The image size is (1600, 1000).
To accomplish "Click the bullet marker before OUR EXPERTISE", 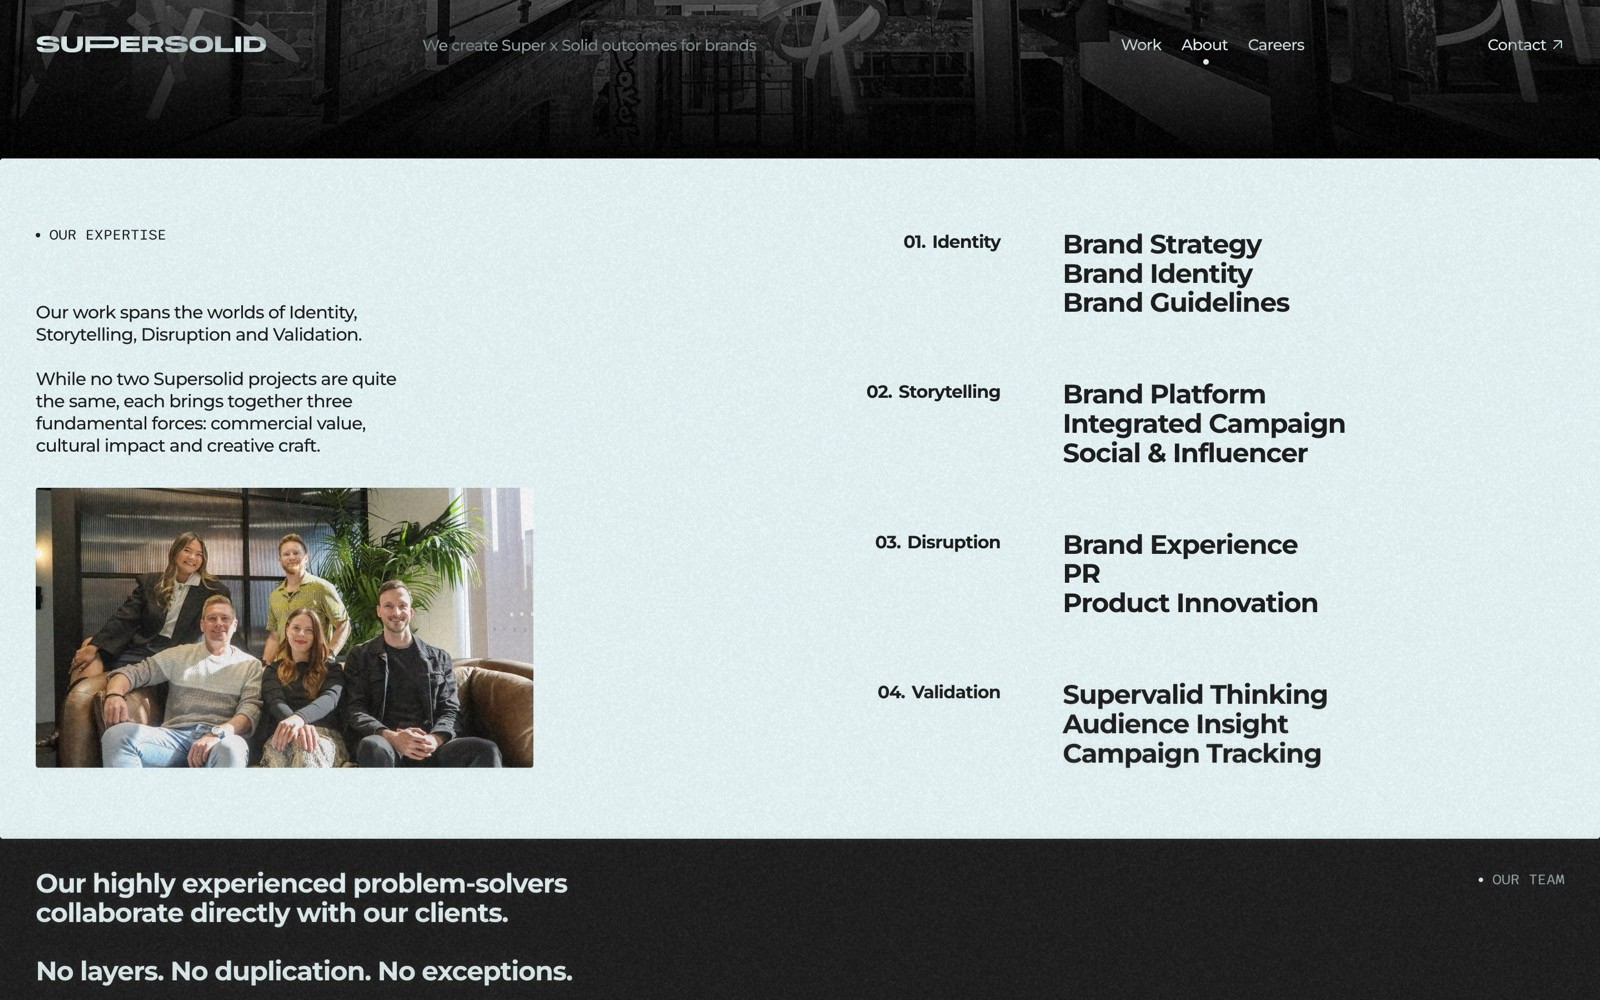I will (x=39, y=235).
